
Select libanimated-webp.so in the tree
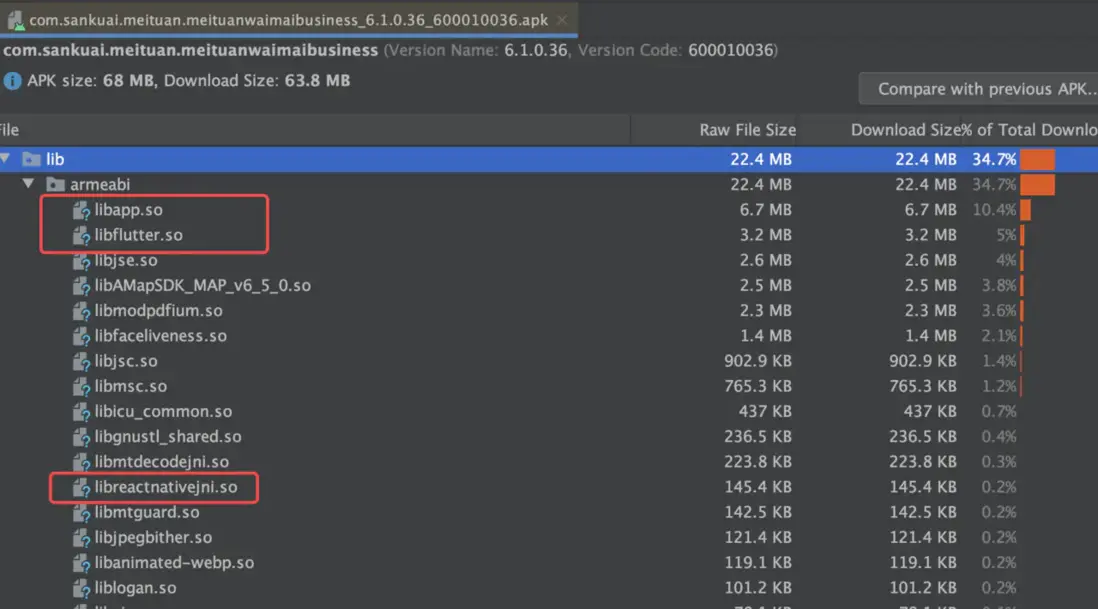coord(174,563)
